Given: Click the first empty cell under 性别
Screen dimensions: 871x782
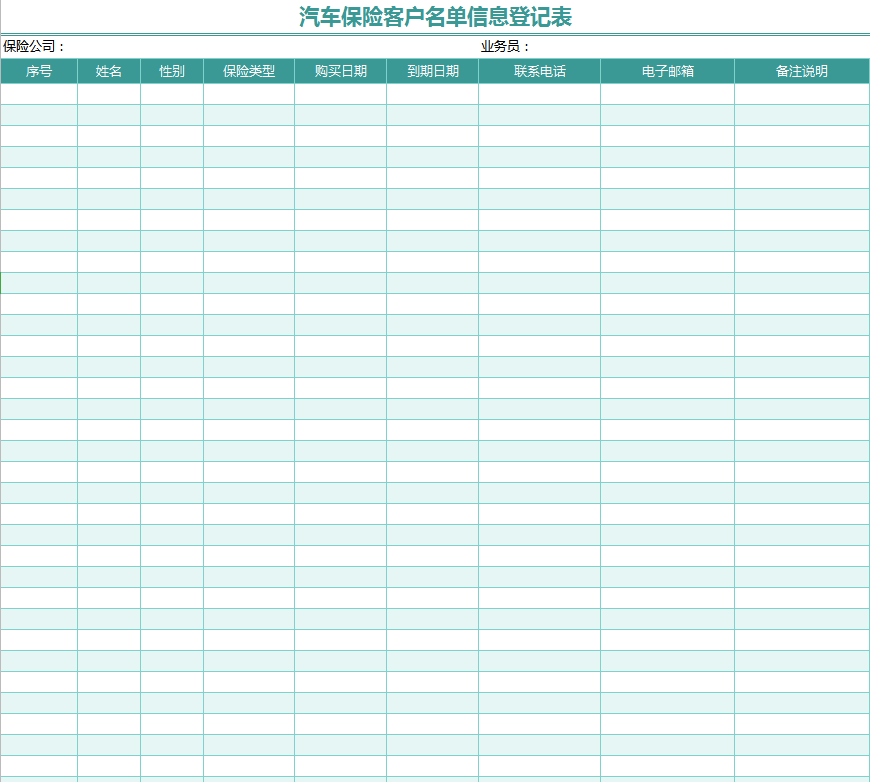Looking at the screenshot, I should pyautogui.click(x=172, y=93).
